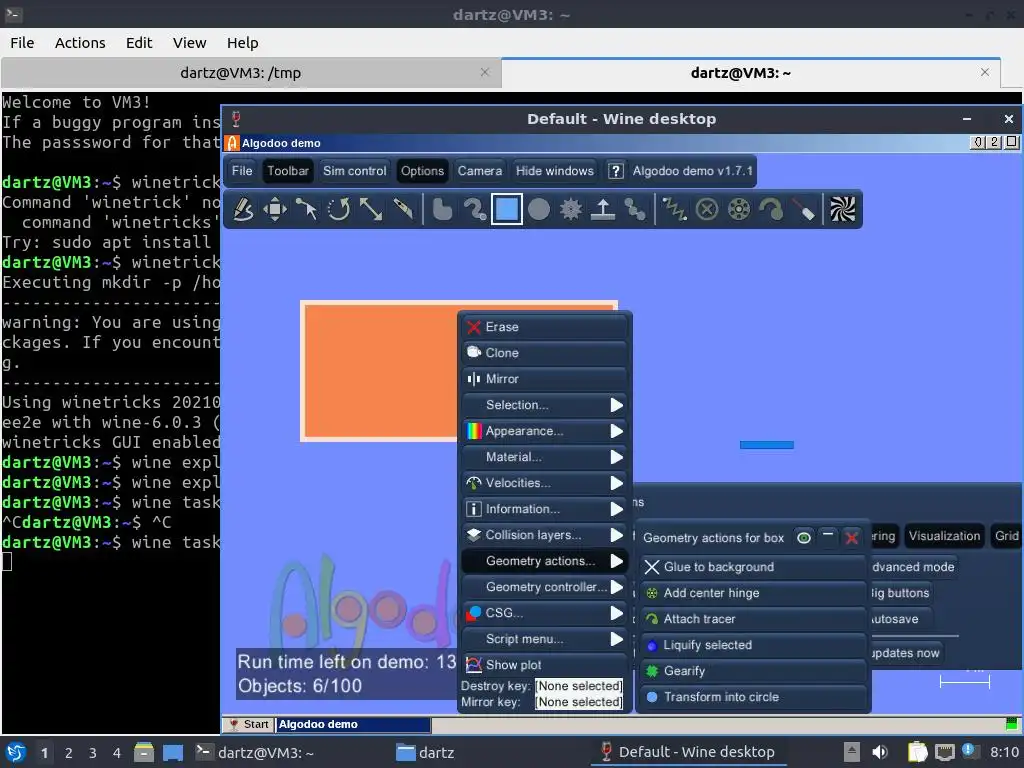This screenshot has height=768, width=1024.
Task: Select the small blue rectangle object in scene
Action: click(x=767, y=445)
